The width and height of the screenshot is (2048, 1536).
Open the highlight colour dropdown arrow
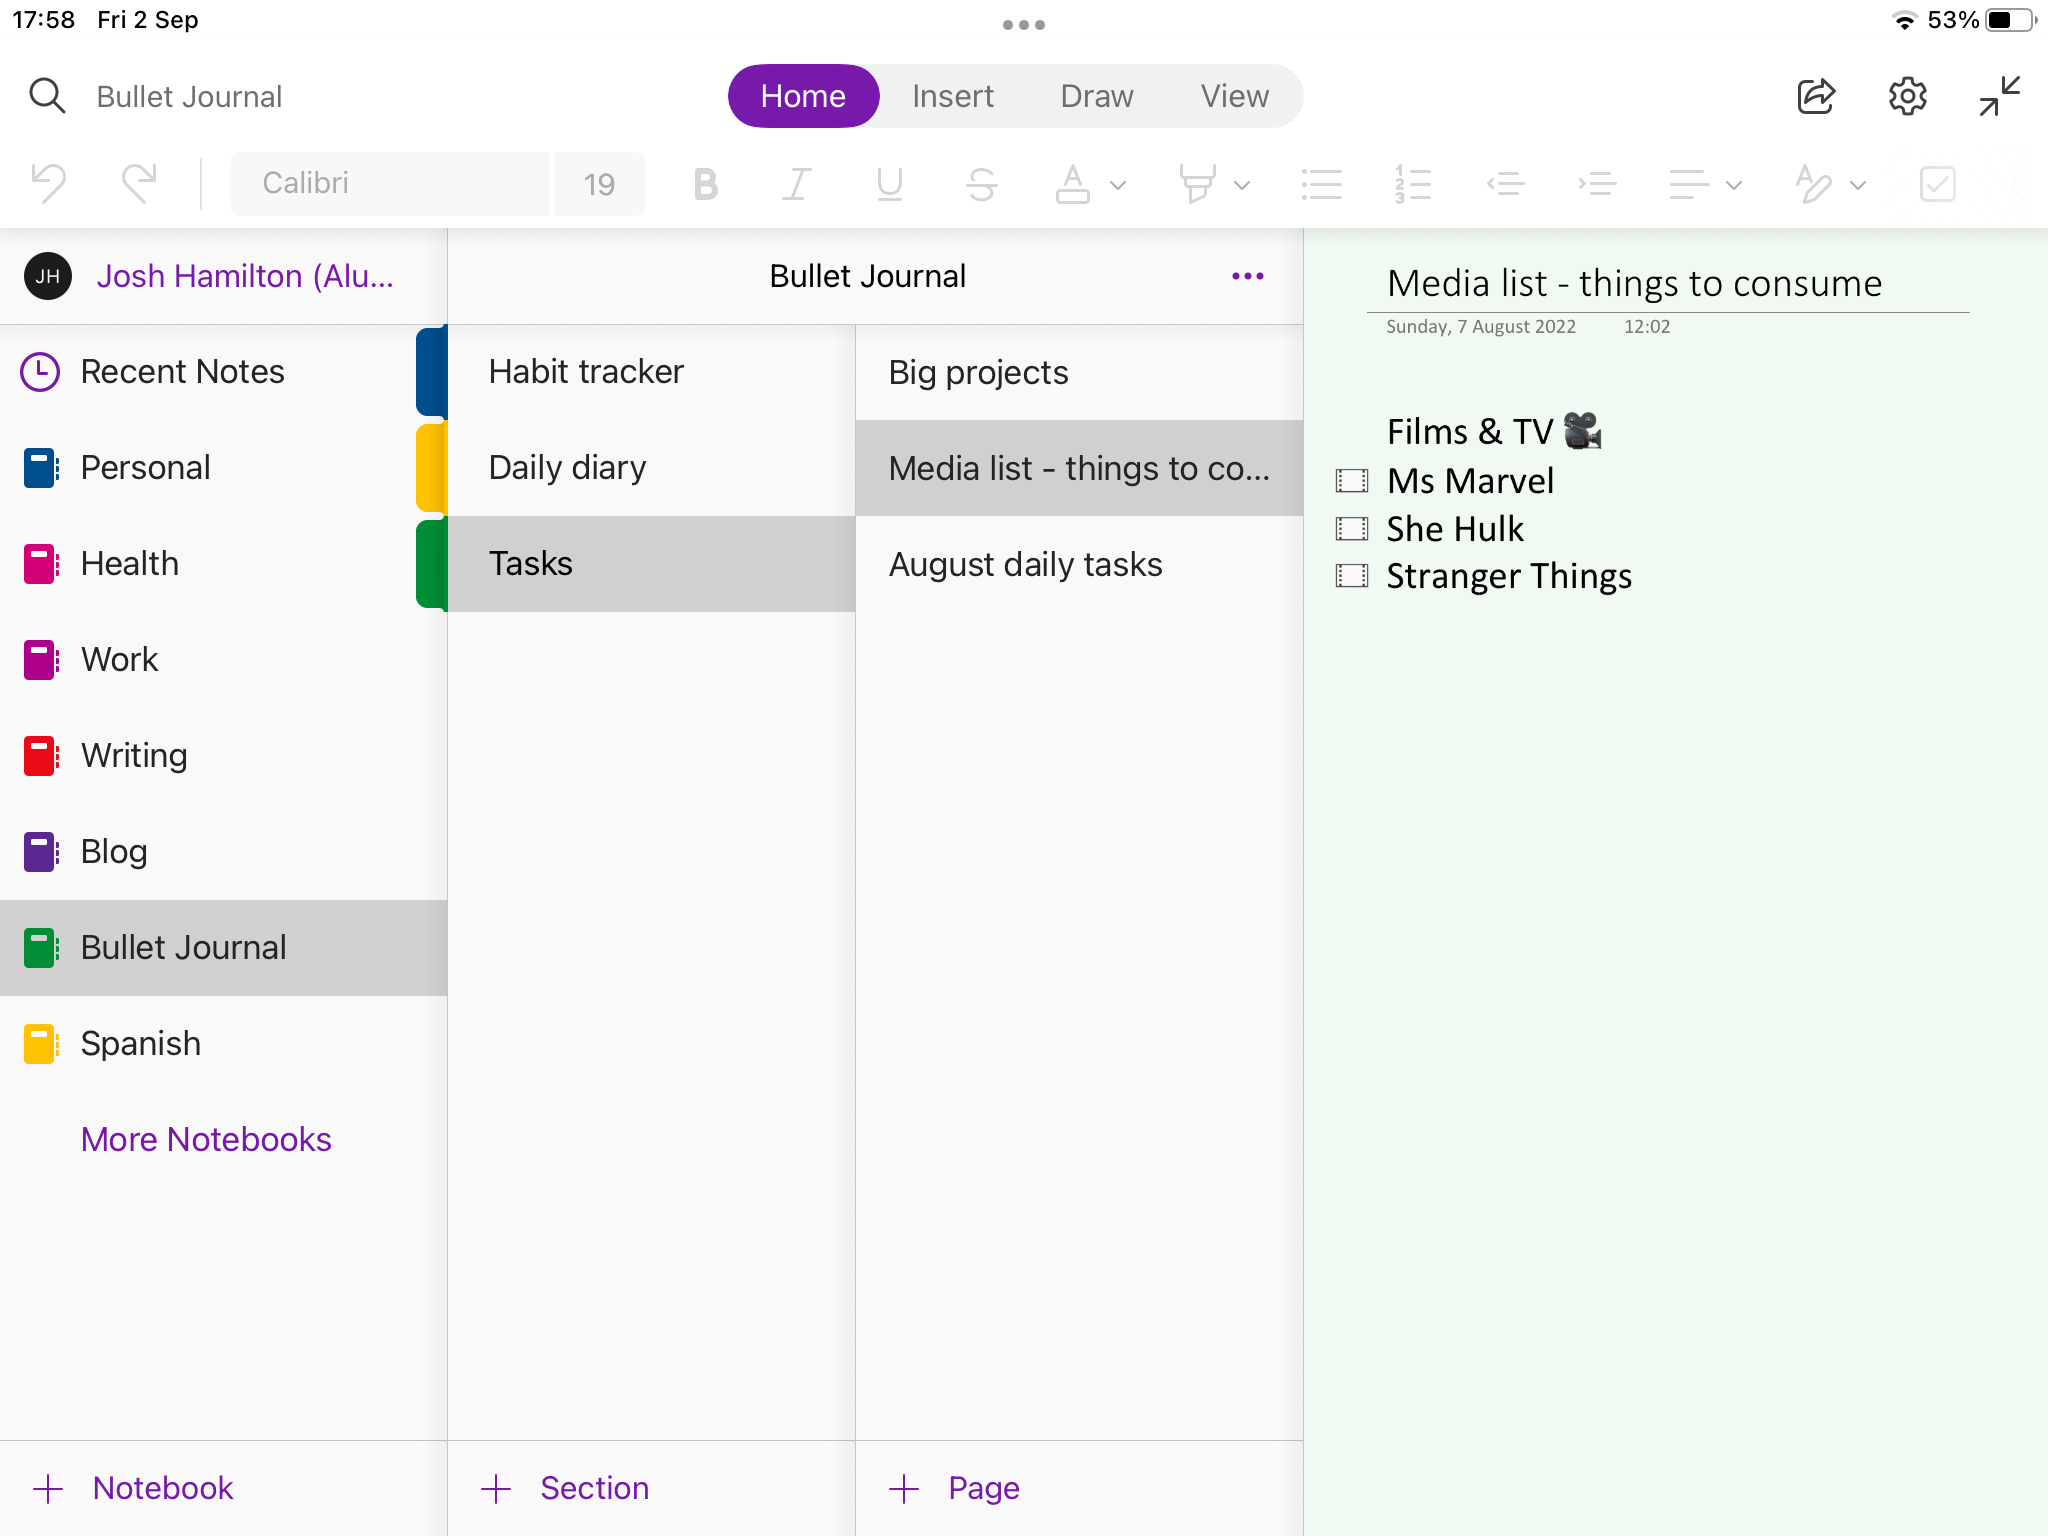(1242, 185)
